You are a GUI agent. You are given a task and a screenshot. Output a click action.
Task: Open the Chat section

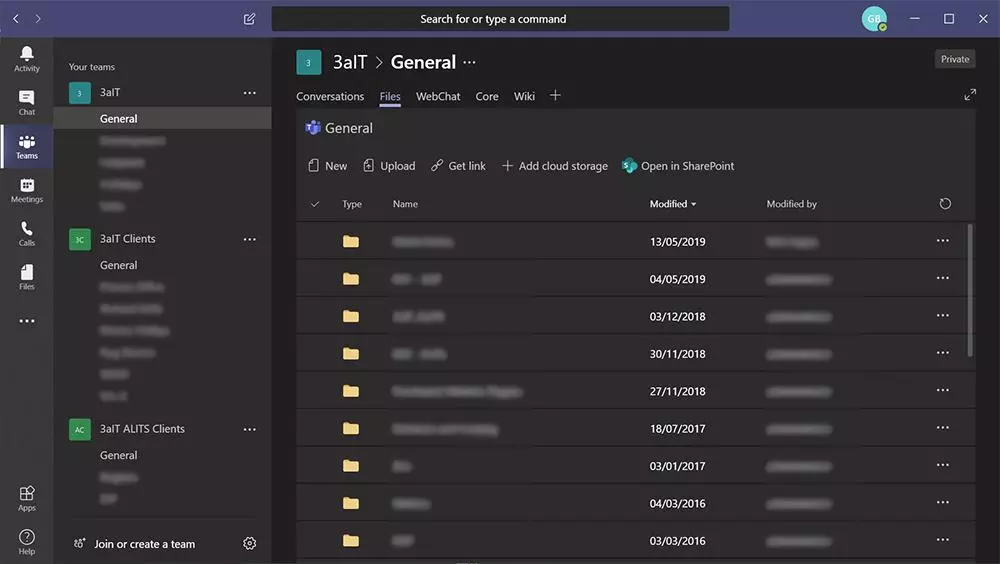(27, 103)
